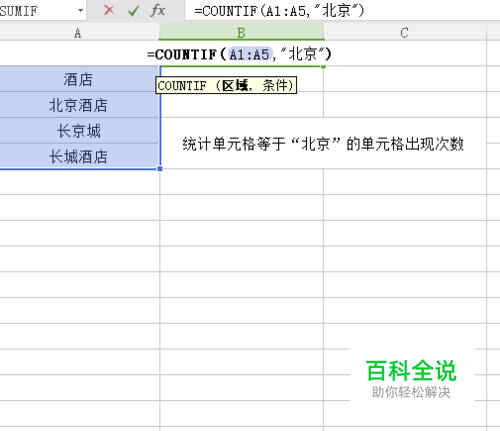
Task: Open the insert function fx dialog
Action: [158, 10]
